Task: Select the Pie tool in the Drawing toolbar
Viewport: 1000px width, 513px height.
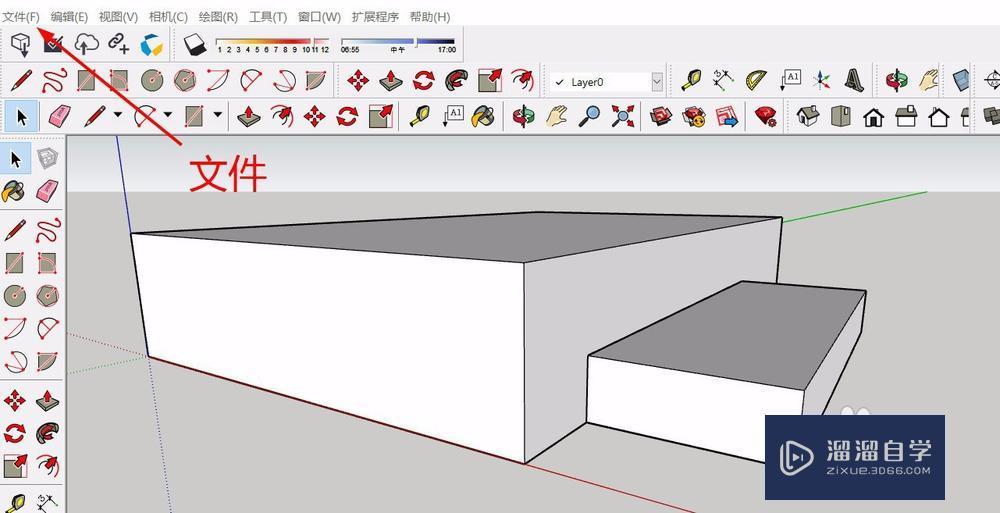Action: point(316,81)
